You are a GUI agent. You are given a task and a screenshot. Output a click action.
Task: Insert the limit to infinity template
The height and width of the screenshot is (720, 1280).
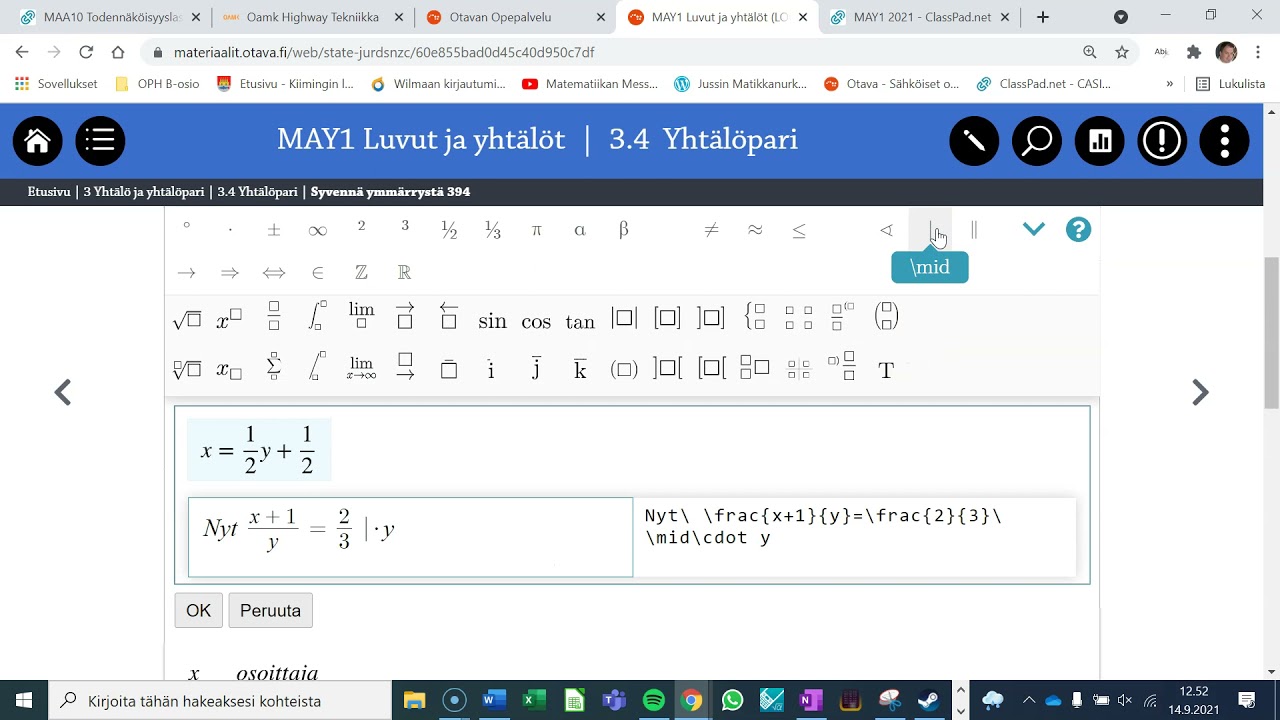(361, 368)
